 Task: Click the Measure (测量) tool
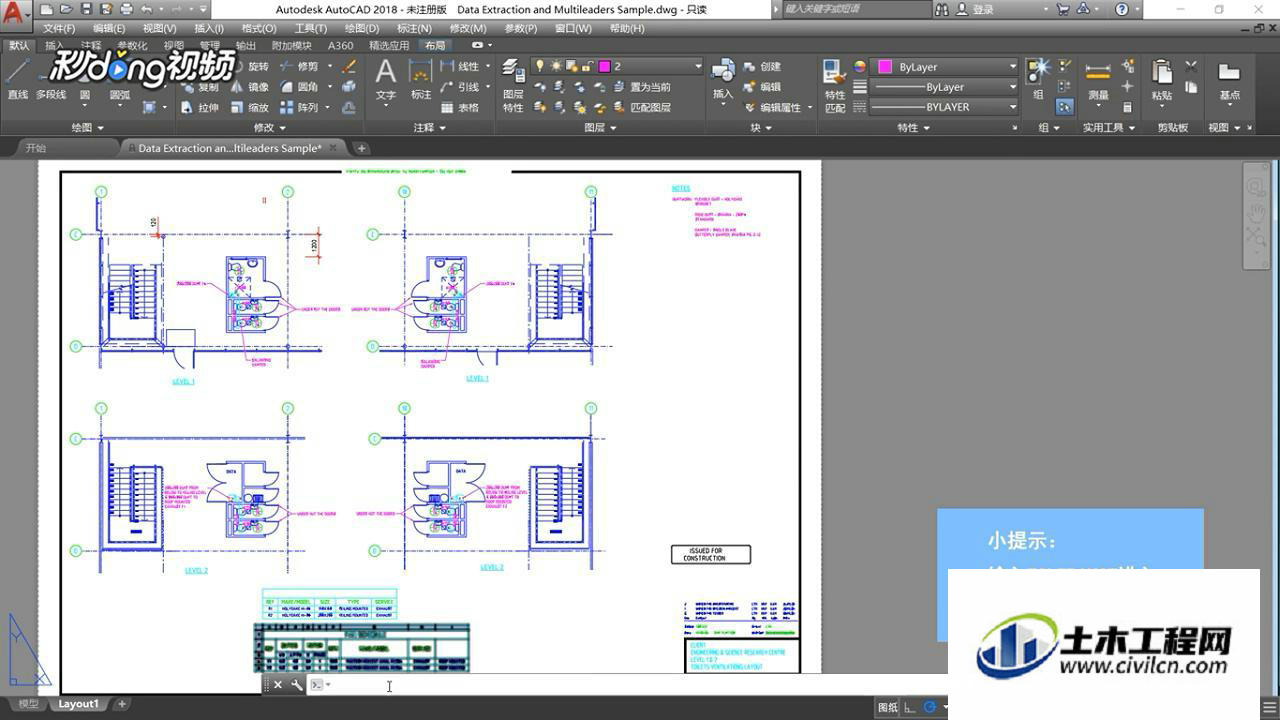[x=1098, y=80]
